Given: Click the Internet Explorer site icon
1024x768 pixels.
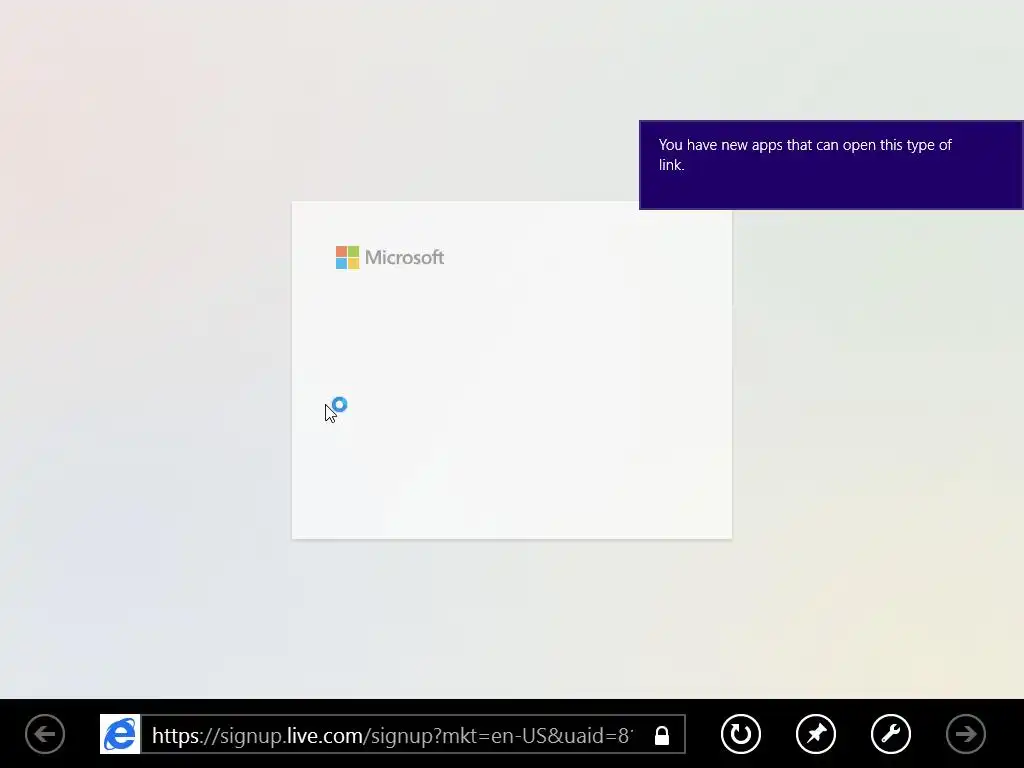Looking at the screenshot, I should coord(120,734).
